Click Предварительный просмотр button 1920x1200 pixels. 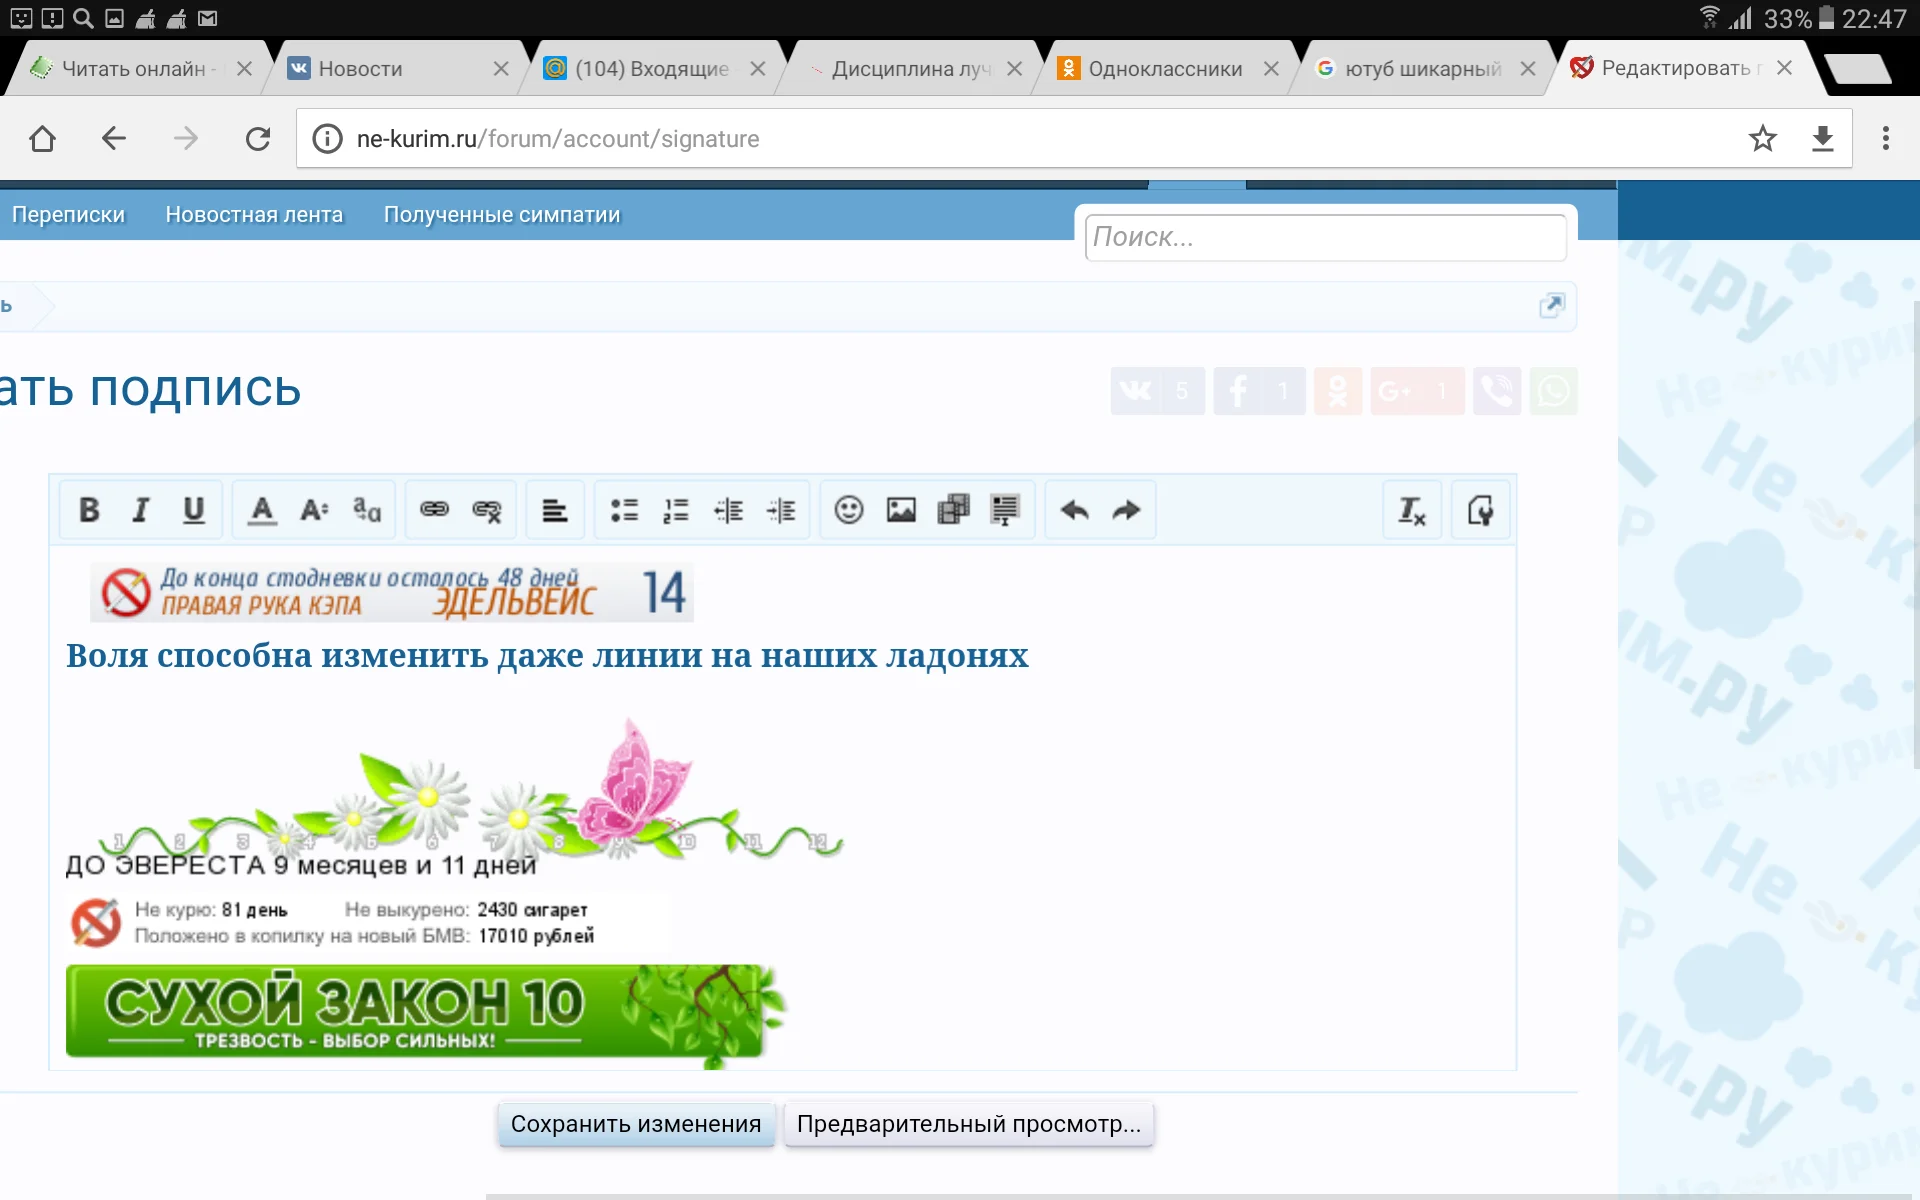pos(969,1123)
